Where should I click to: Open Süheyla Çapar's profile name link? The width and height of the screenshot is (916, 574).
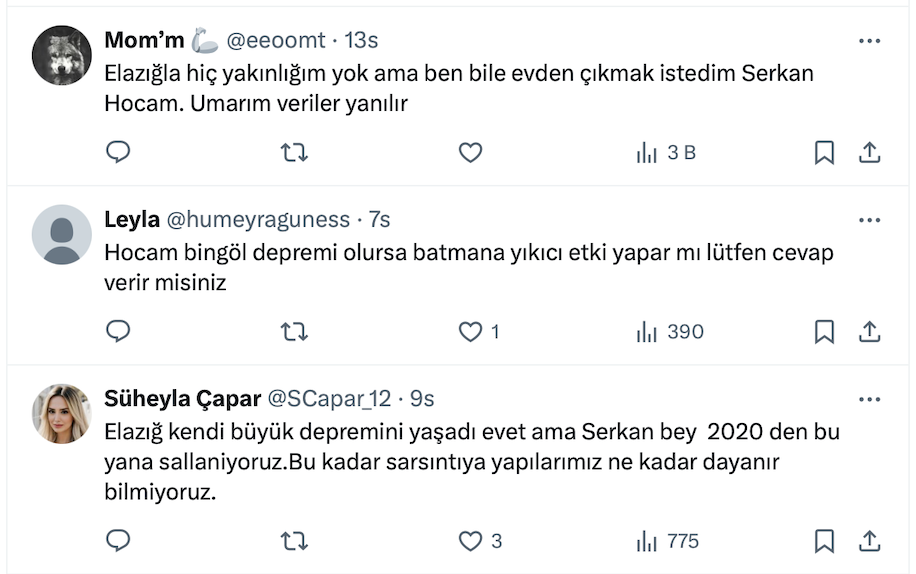180,398
